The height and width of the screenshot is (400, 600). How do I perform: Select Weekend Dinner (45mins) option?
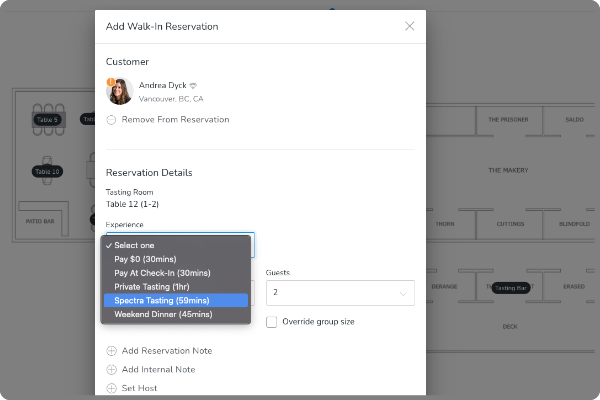[164, 314]
